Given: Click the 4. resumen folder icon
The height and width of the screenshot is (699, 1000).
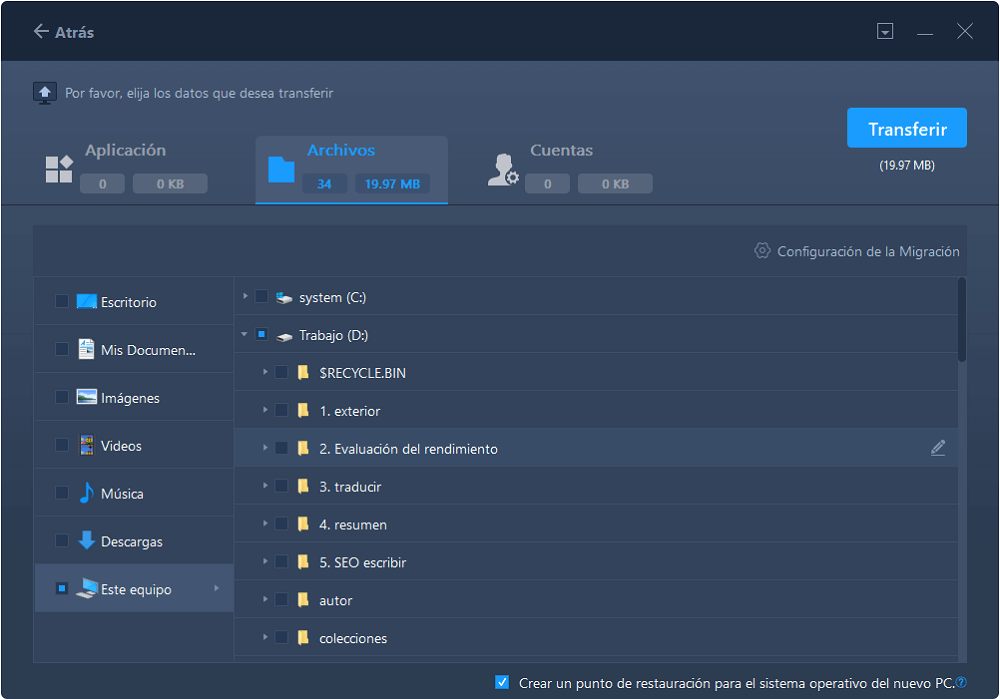Looking at the screenshot, I should point(304,524).
